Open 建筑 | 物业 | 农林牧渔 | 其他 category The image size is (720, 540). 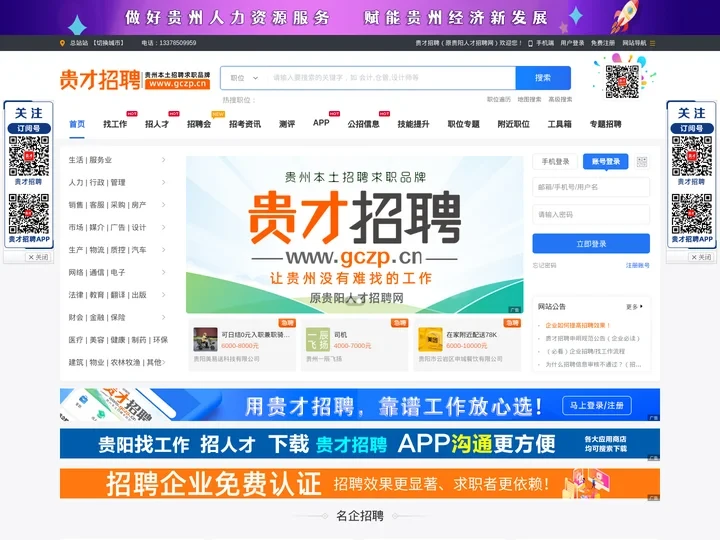[x=117, y=362]
